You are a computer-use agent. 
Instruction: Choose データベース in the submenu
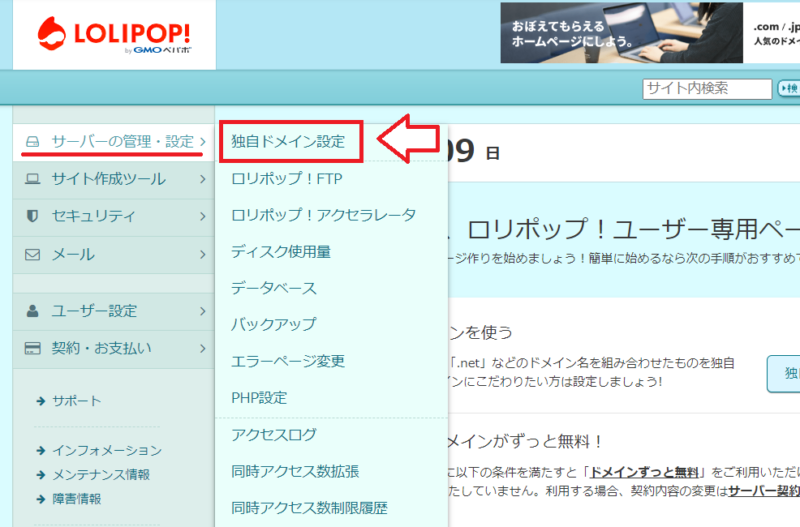click(x=273, y=288)
